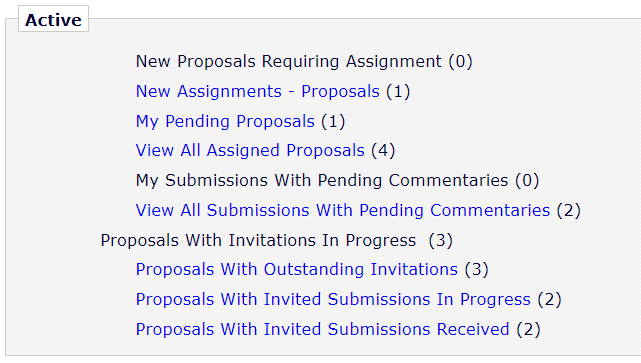This screenshot has width=641, height=363.
Task: Open View All Submissions With Pending Commentaries
Action: pyautogui.click(x=343, y=211)
